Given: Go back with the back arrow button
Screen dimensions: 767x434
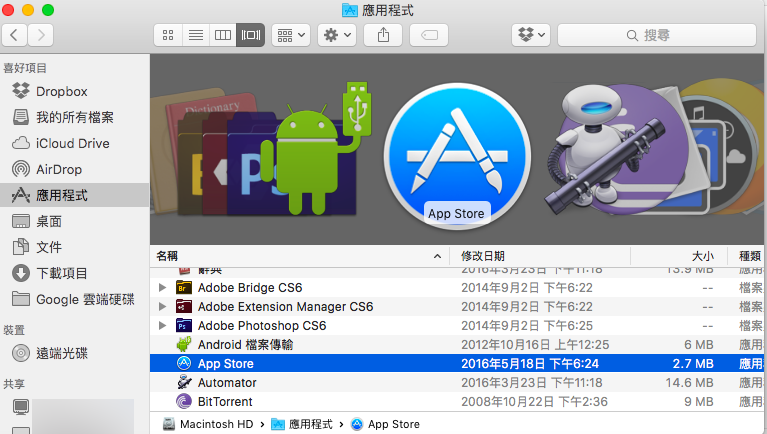Looking at the screenshot, I should tap(15, 35).
